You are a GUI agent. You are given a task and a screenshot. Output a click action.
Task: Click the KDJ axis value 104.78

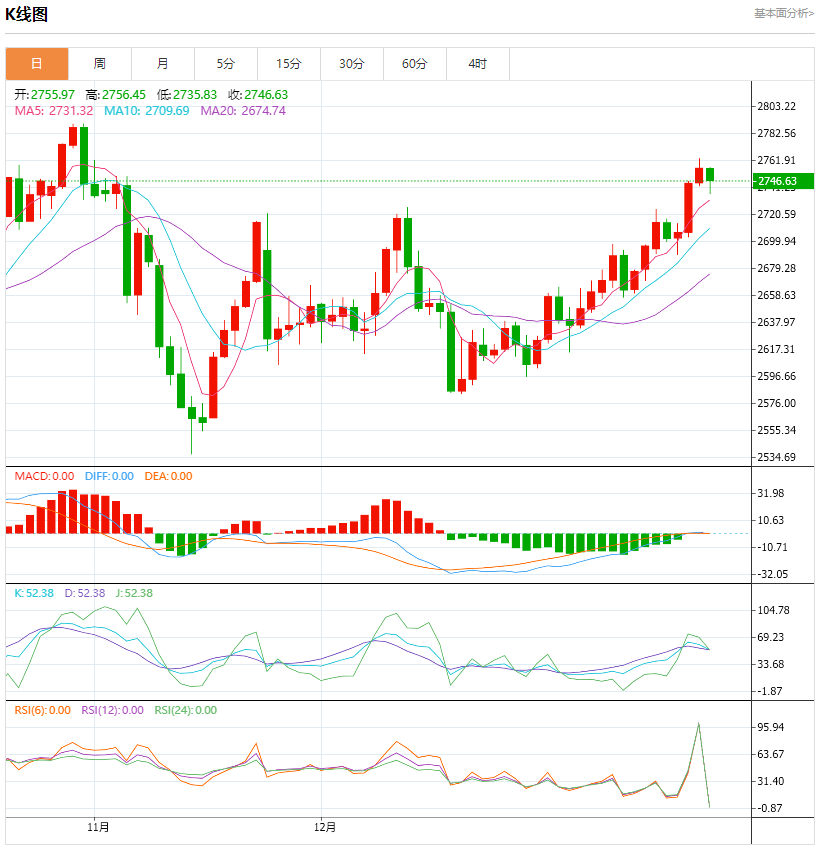click(x=773, y=610)
